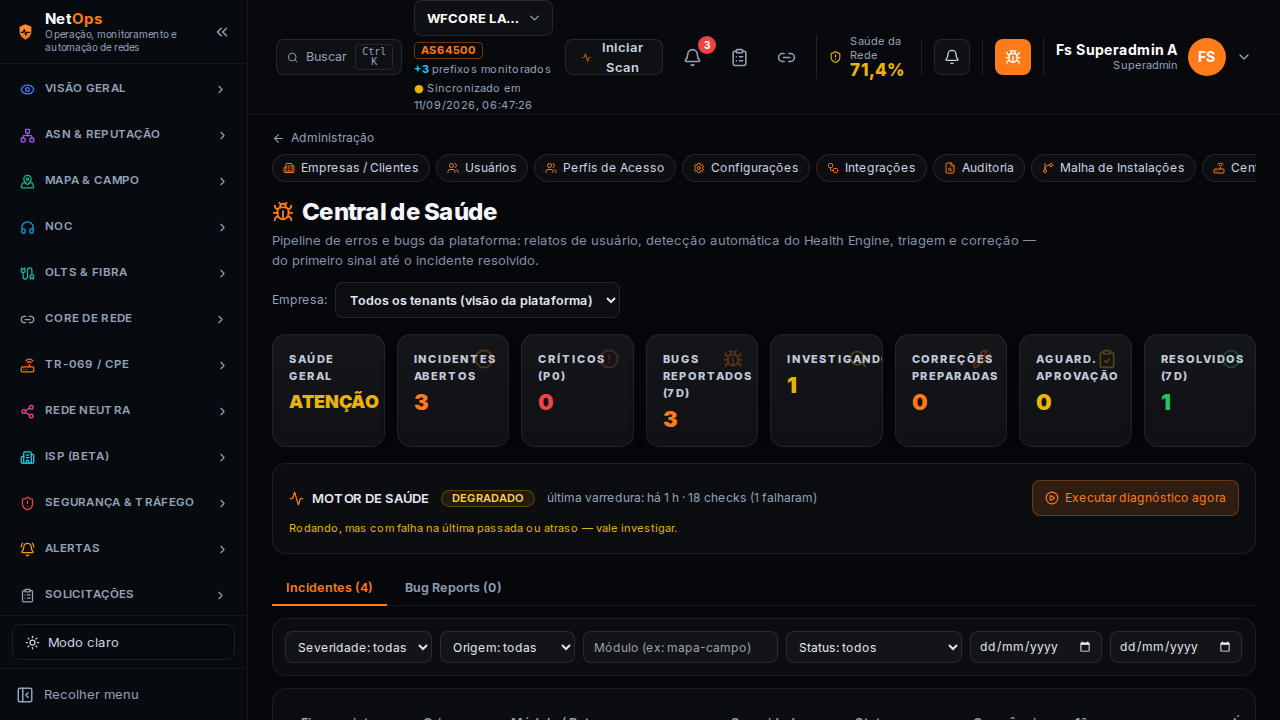This screenshot has height=720, width=1280.
Task: Switch to Modo claro theme
Action: pyautogui.click(x=123, y=642)
